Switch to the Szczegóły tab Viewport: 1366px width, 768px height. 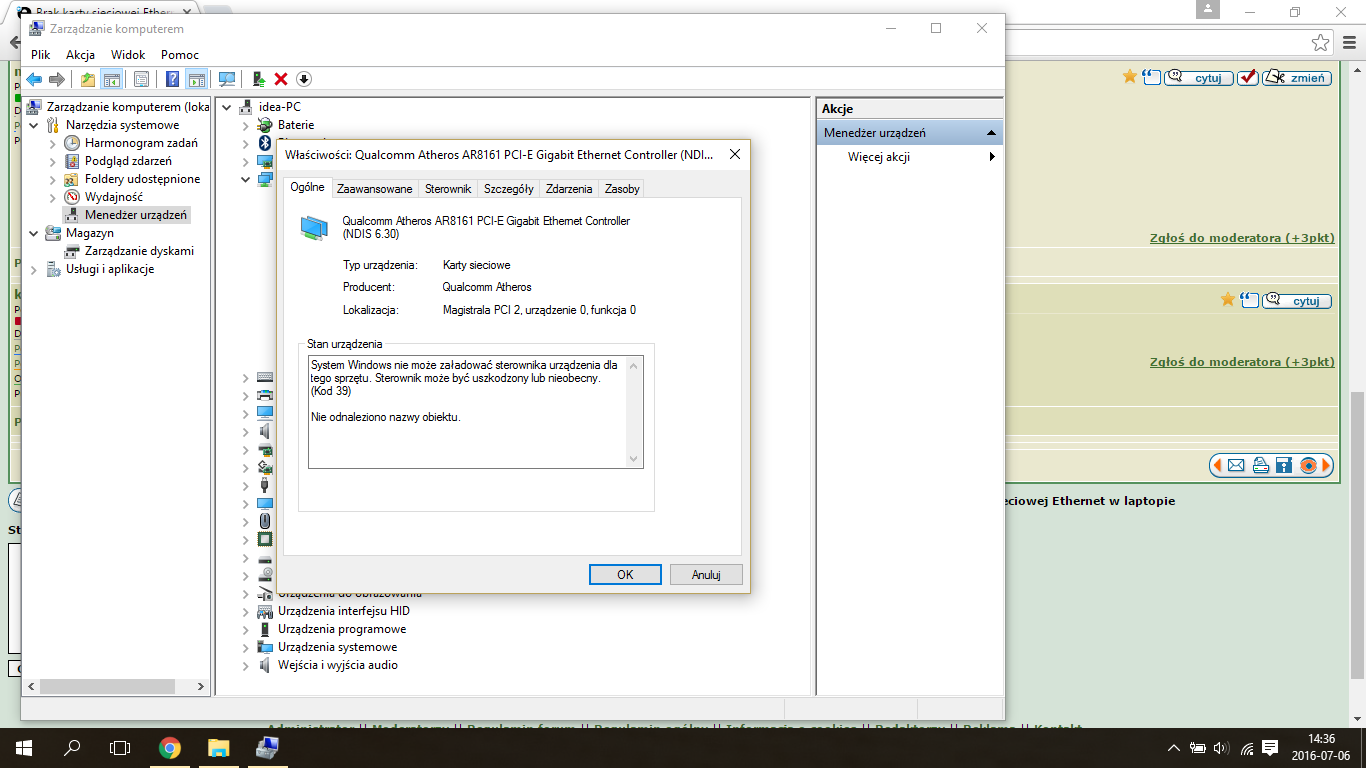[x=509, y=189]
